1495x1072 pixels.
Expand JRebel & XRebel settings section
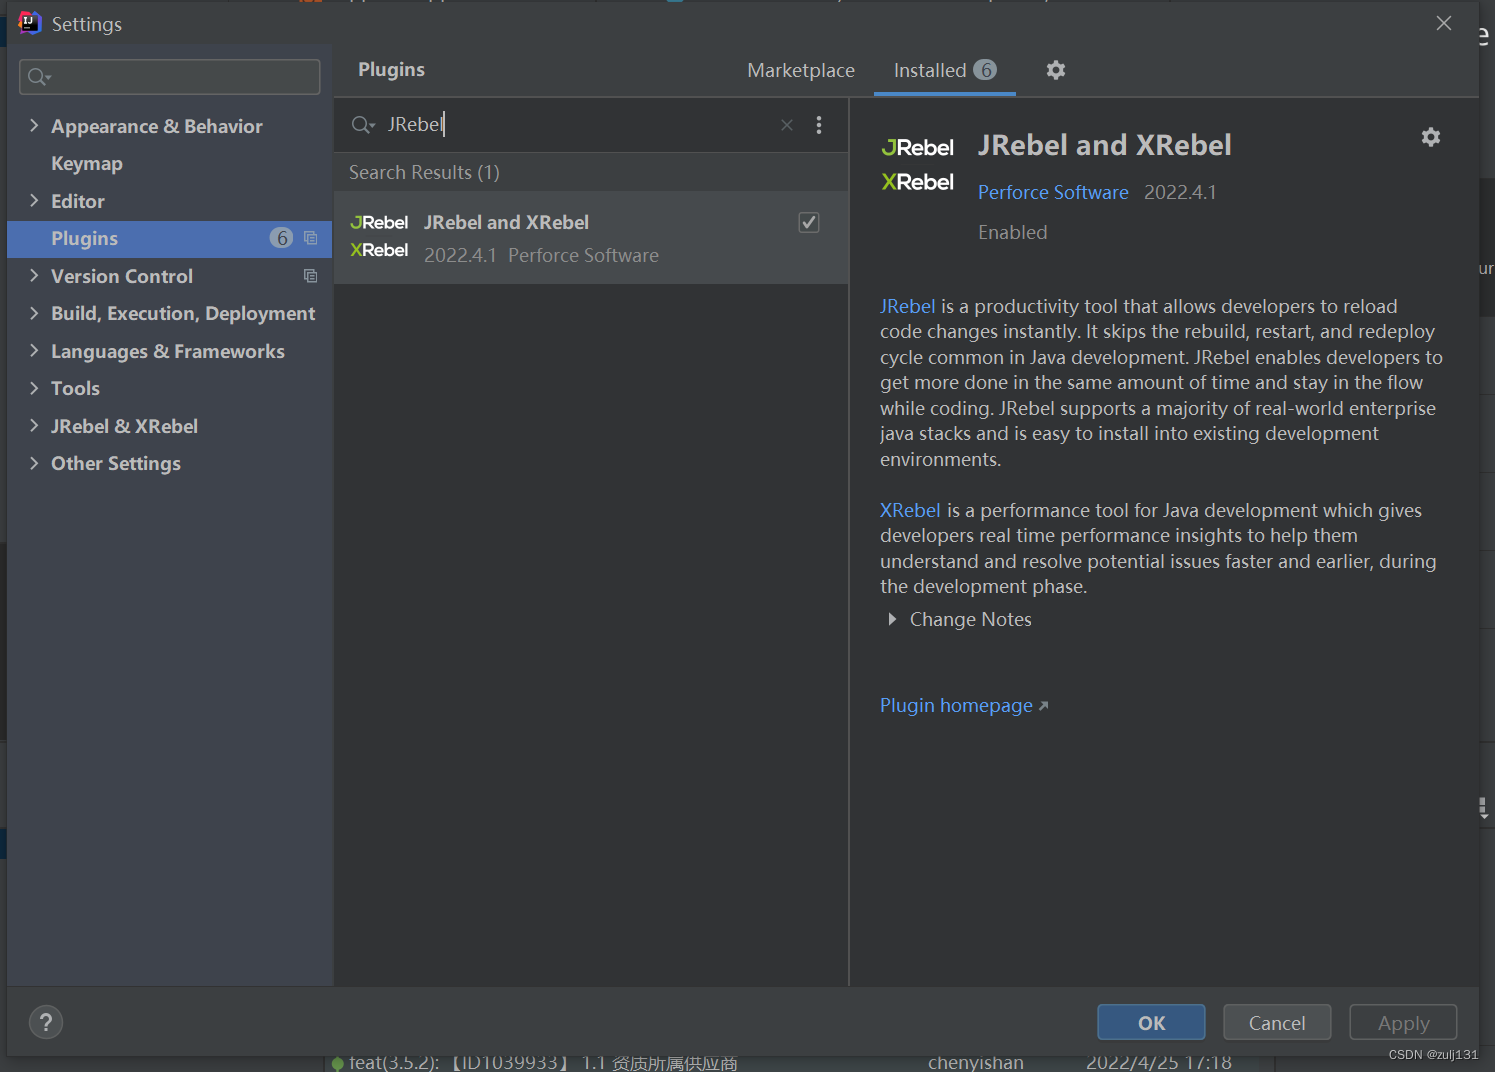pos(34,426)
